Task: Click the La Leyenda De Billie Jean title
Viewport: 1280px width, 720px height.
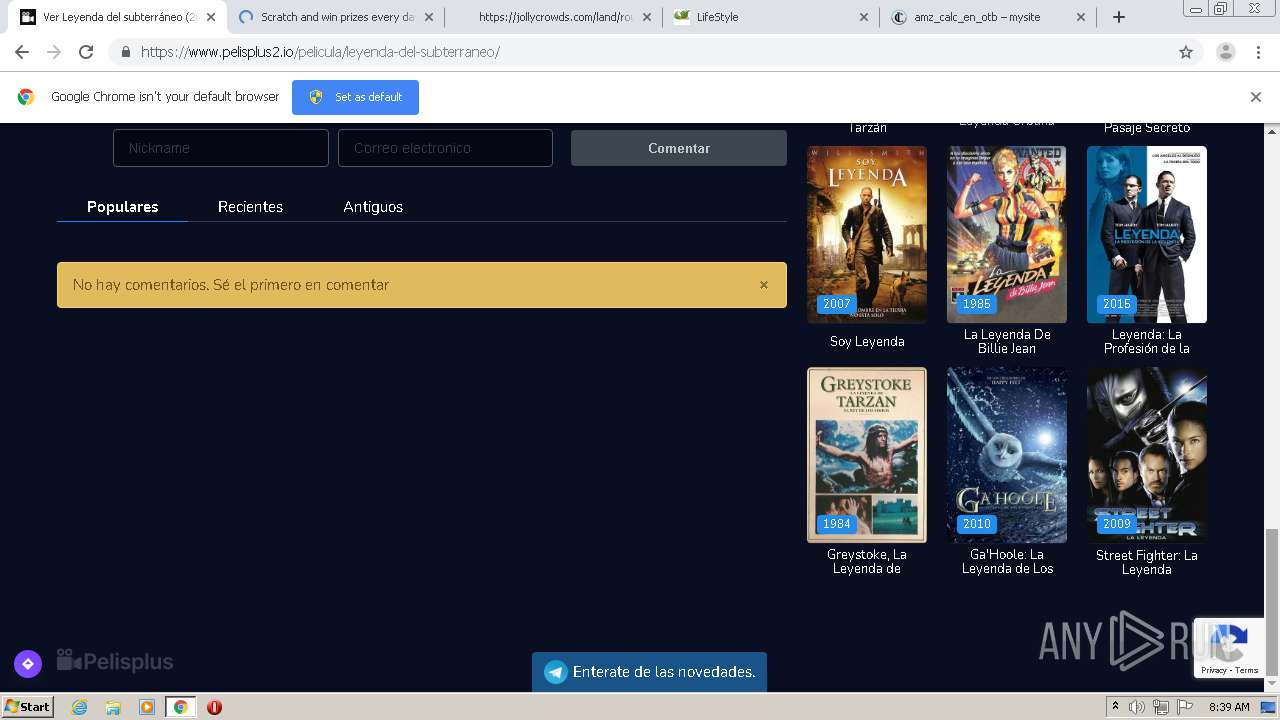Action: click(1007, 342)
